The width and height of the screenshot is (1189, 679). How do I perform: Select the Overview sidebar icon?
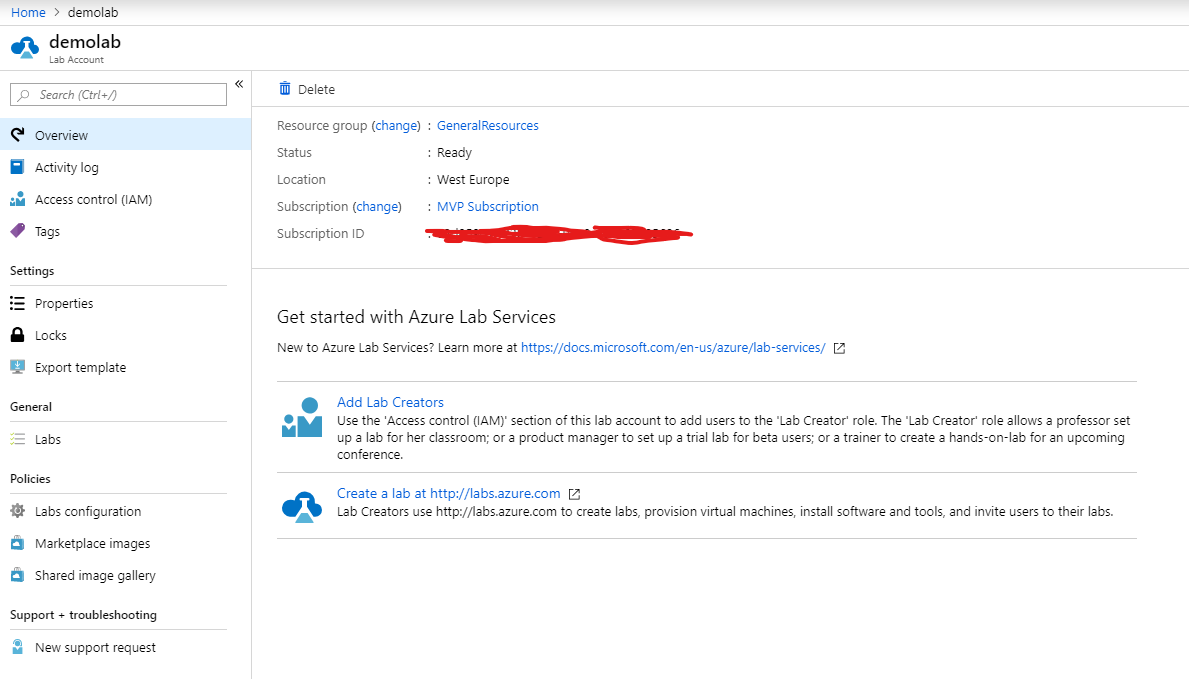pos(16,134)
